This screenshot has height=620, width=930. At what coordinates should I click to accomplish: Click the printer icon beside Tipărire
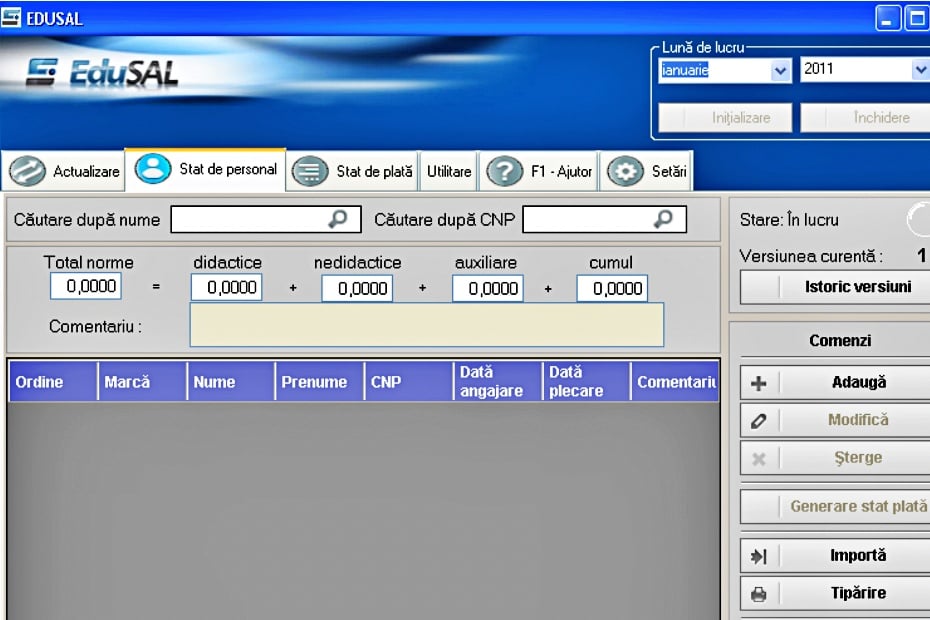click(x=758, y=594)
